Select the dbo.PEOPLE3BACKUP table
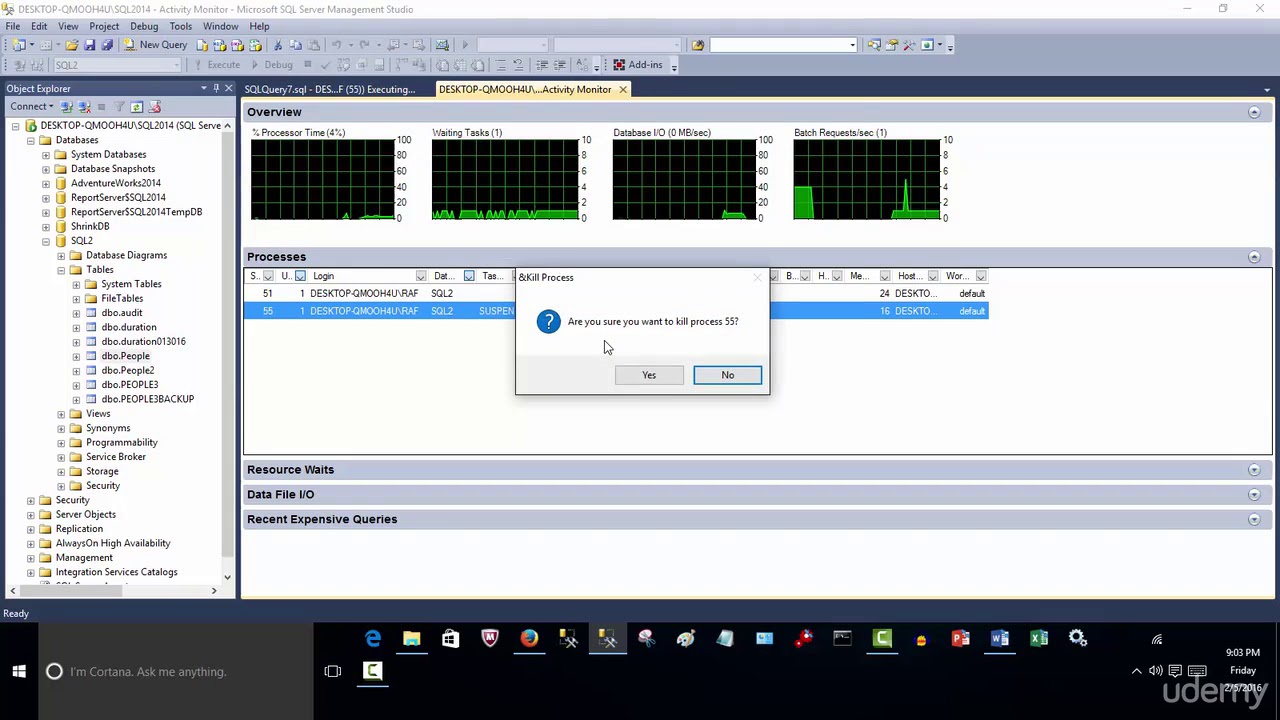This screenshot has width=1280, height=720. [x=147, y=399]
